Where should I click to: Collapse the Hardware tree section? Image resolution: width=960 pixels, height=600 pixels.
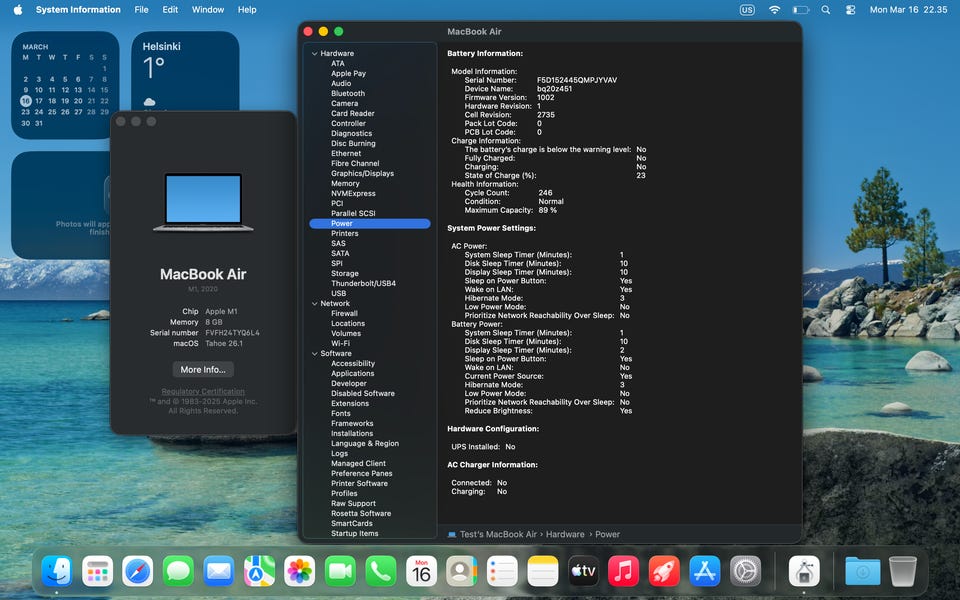pyautogui.click(x=314, y=54)
